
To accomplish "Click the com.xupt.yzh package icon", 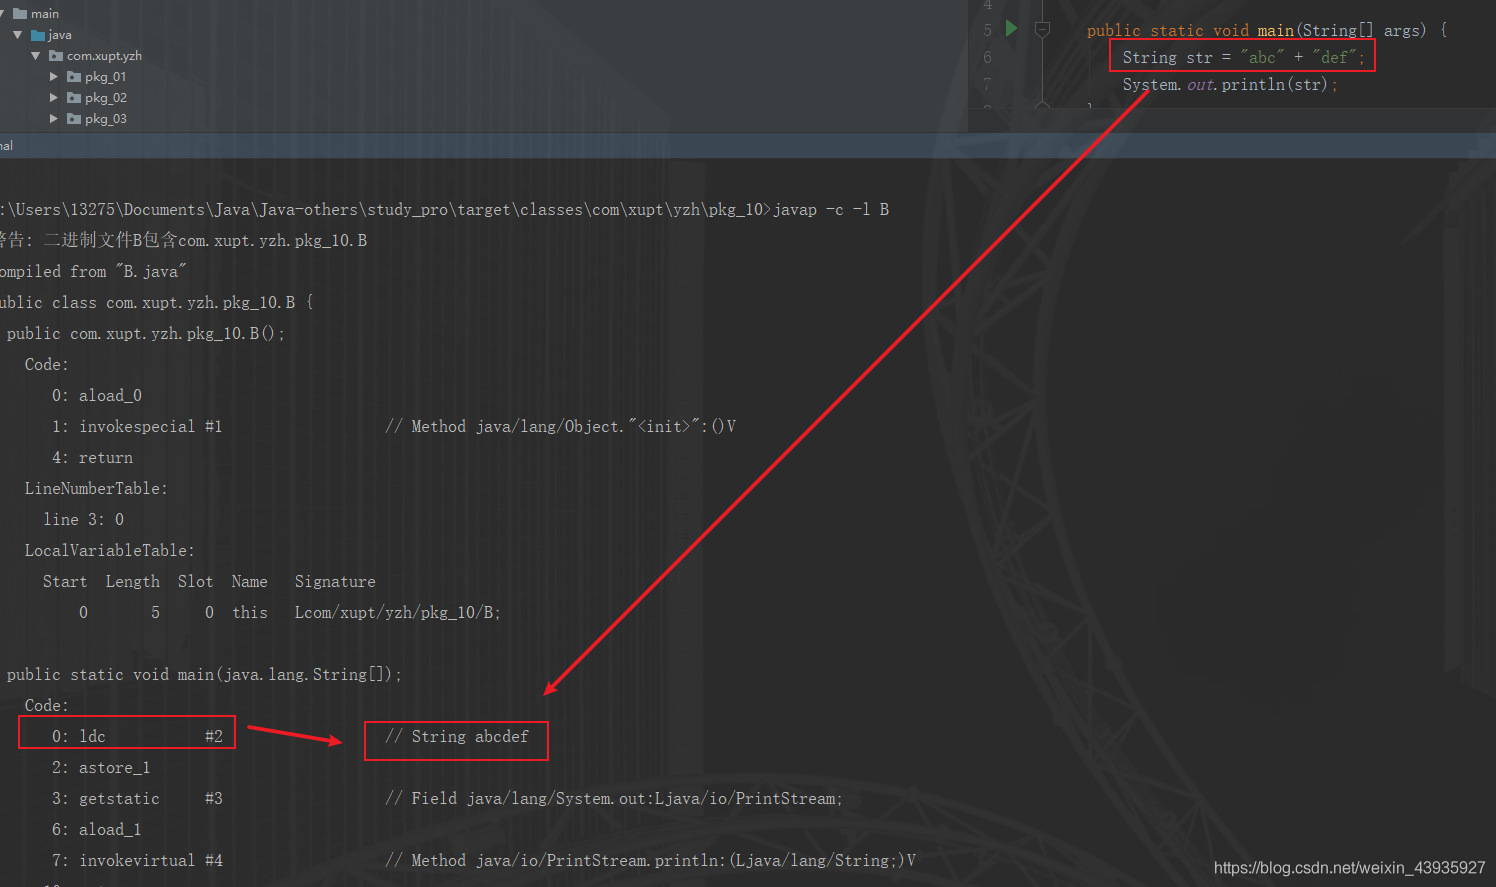I will (56, 56).
